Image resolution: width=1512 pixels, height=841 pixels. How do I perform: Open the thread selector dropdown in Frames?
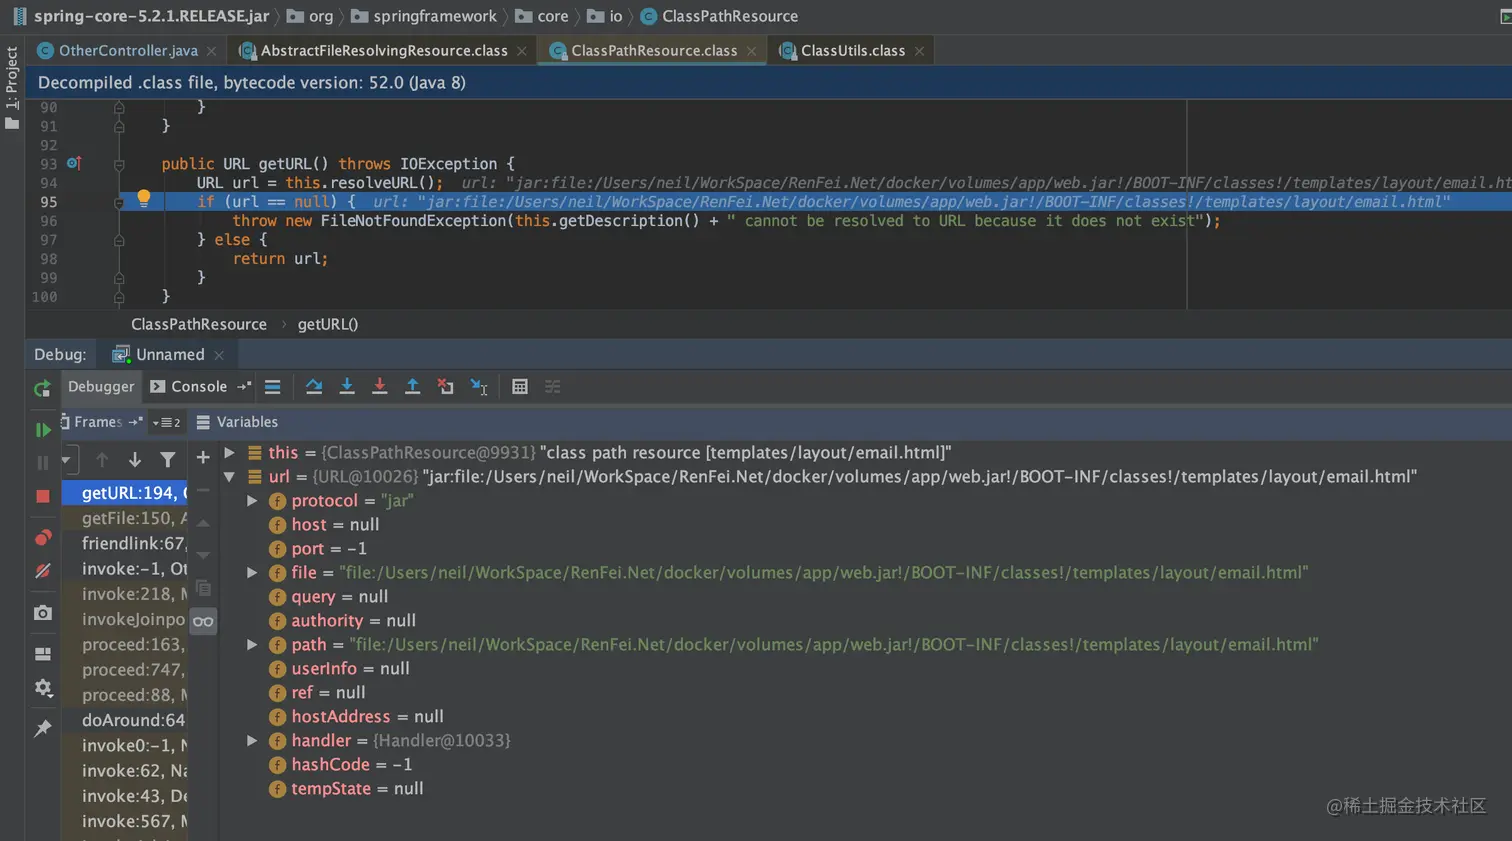click(69, 460)
